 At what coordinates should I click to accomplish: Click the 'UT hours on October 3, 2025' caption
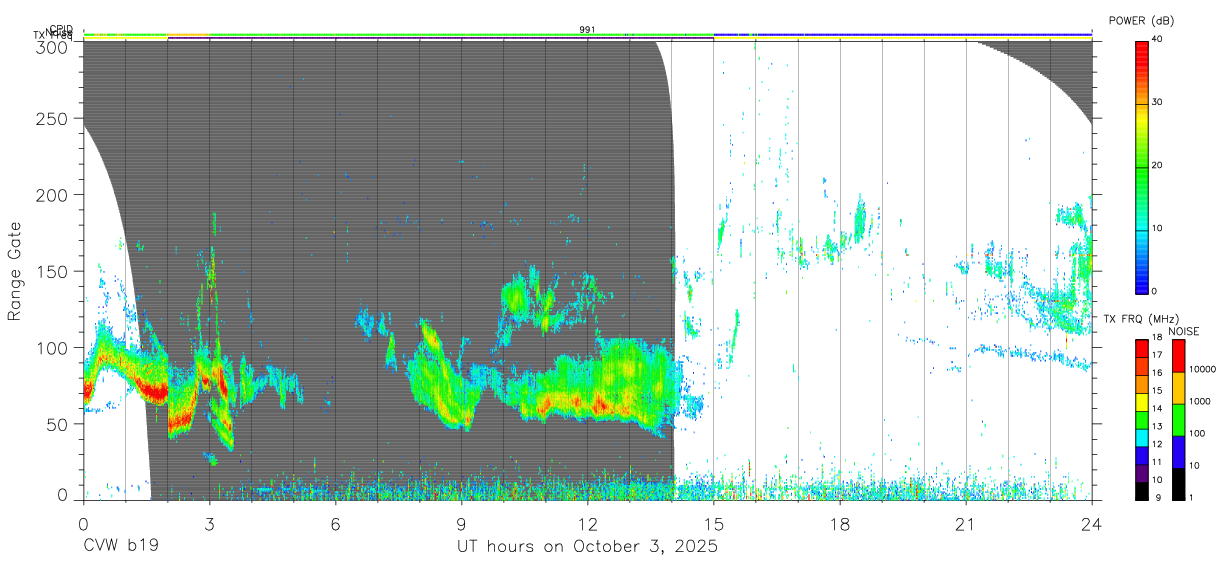(x=588, y=547)
